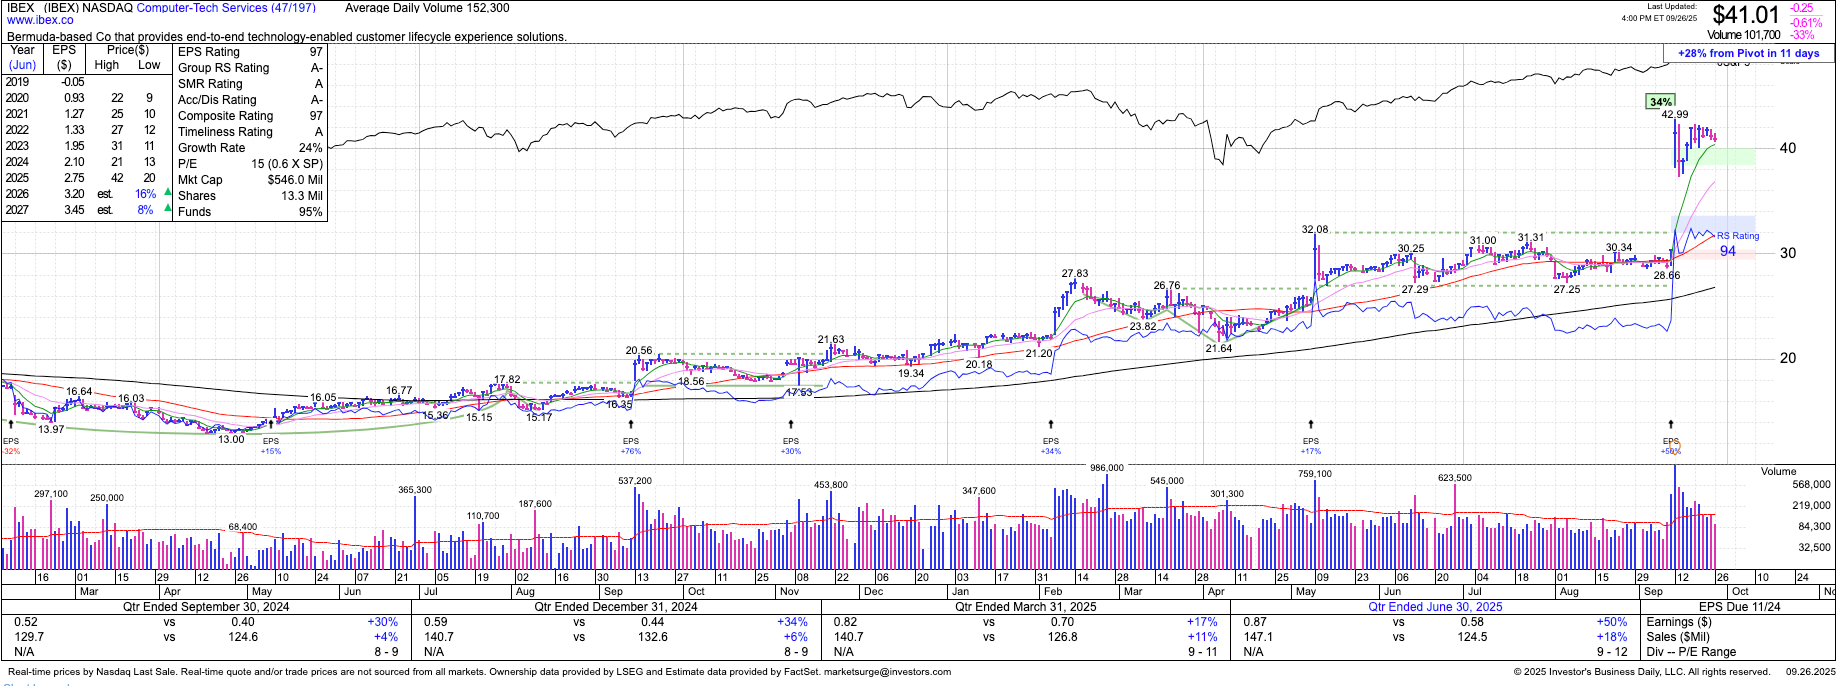Click the -33% volume change value

click(1803, 35)
